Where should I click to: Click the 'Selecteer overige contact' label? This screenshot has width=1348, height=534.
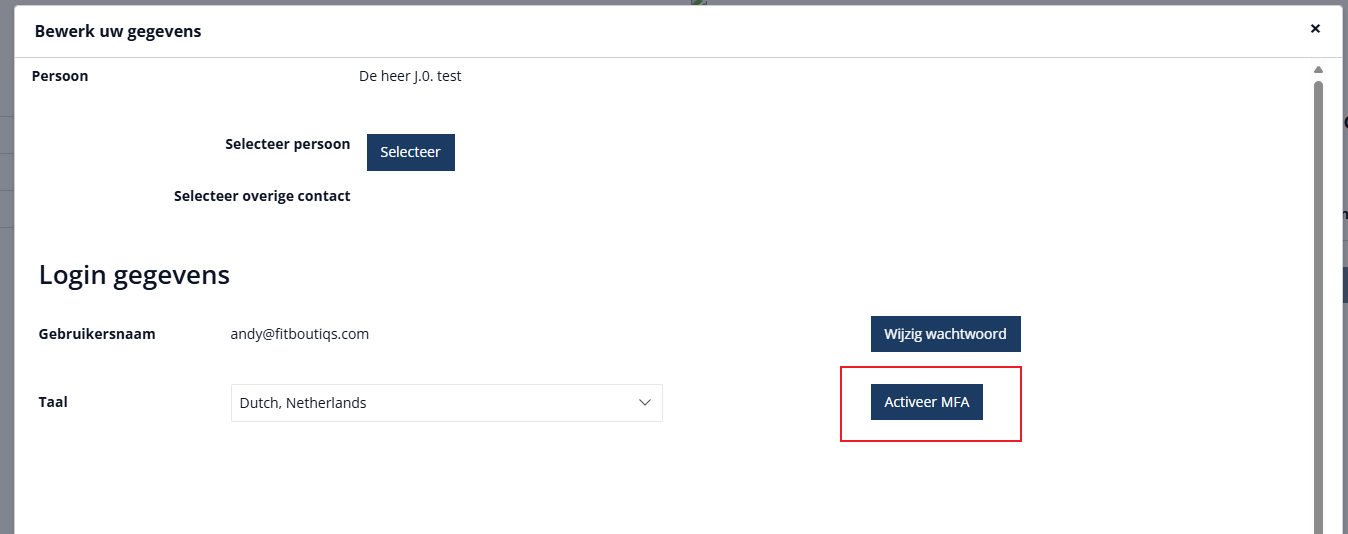tap(262, 196)
